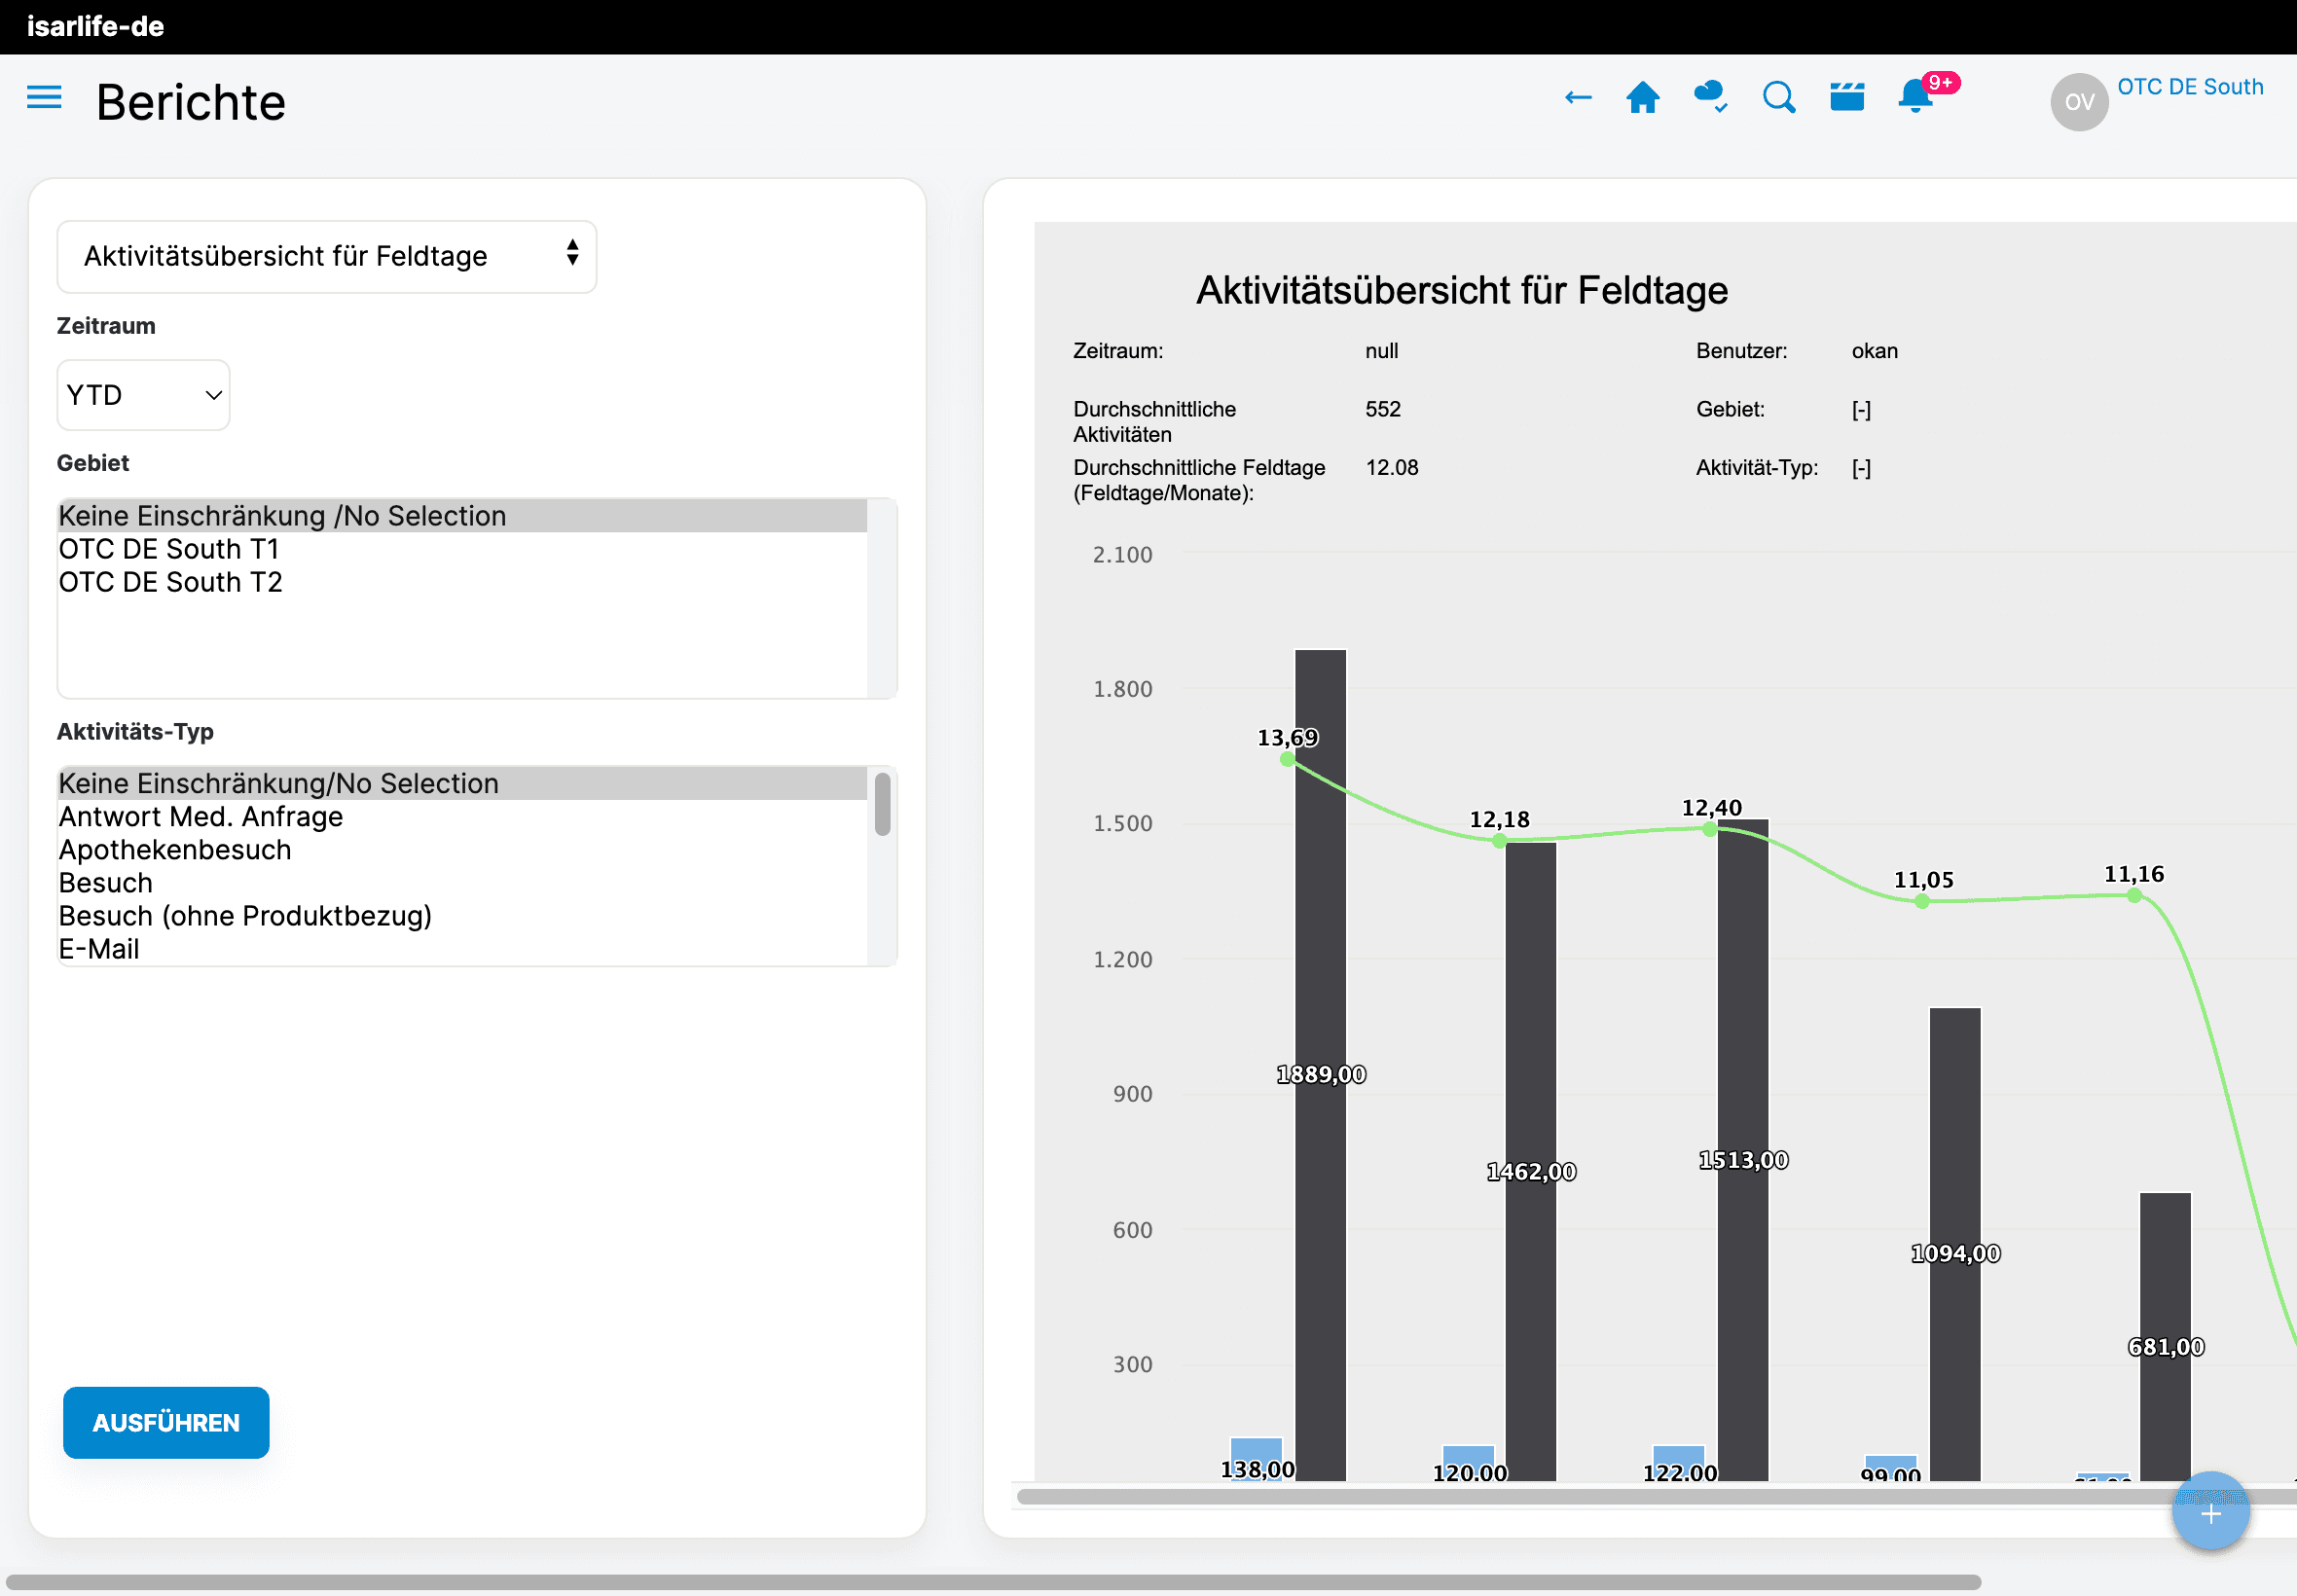This screenshot has height=1596, width=2297.
Task: Click the blue plus floating button
Action: [x=2210, y=1512]
